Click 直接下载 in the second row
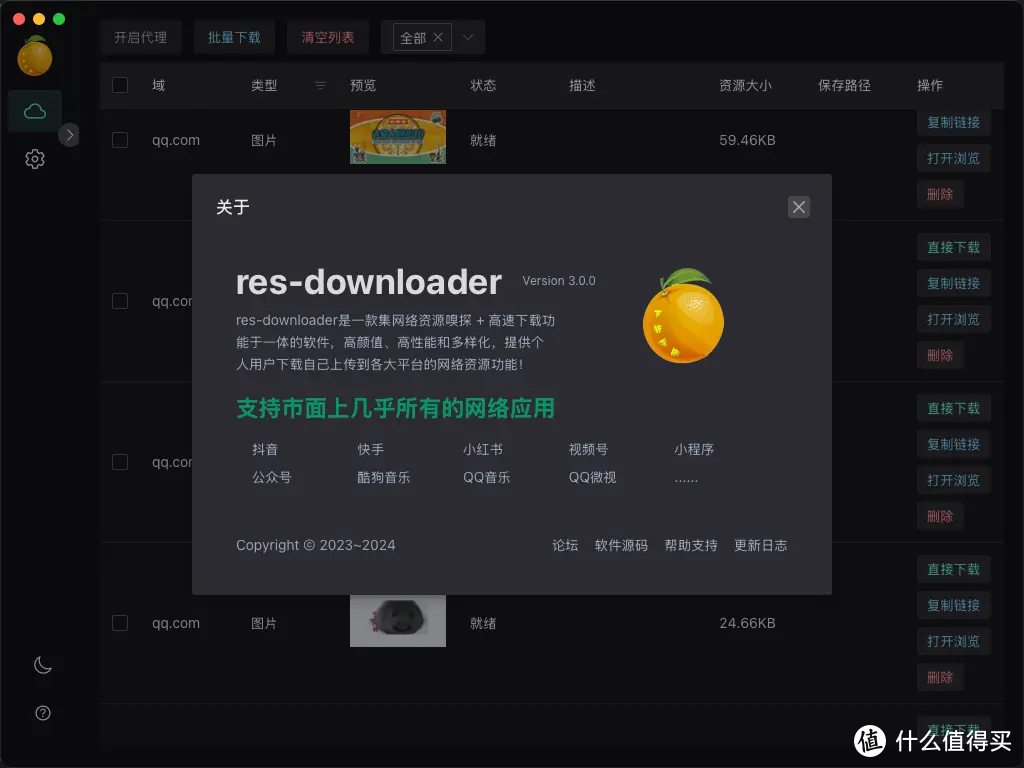Image resolution: width=1024 pixels, height=768 pixels. [953, 247]
